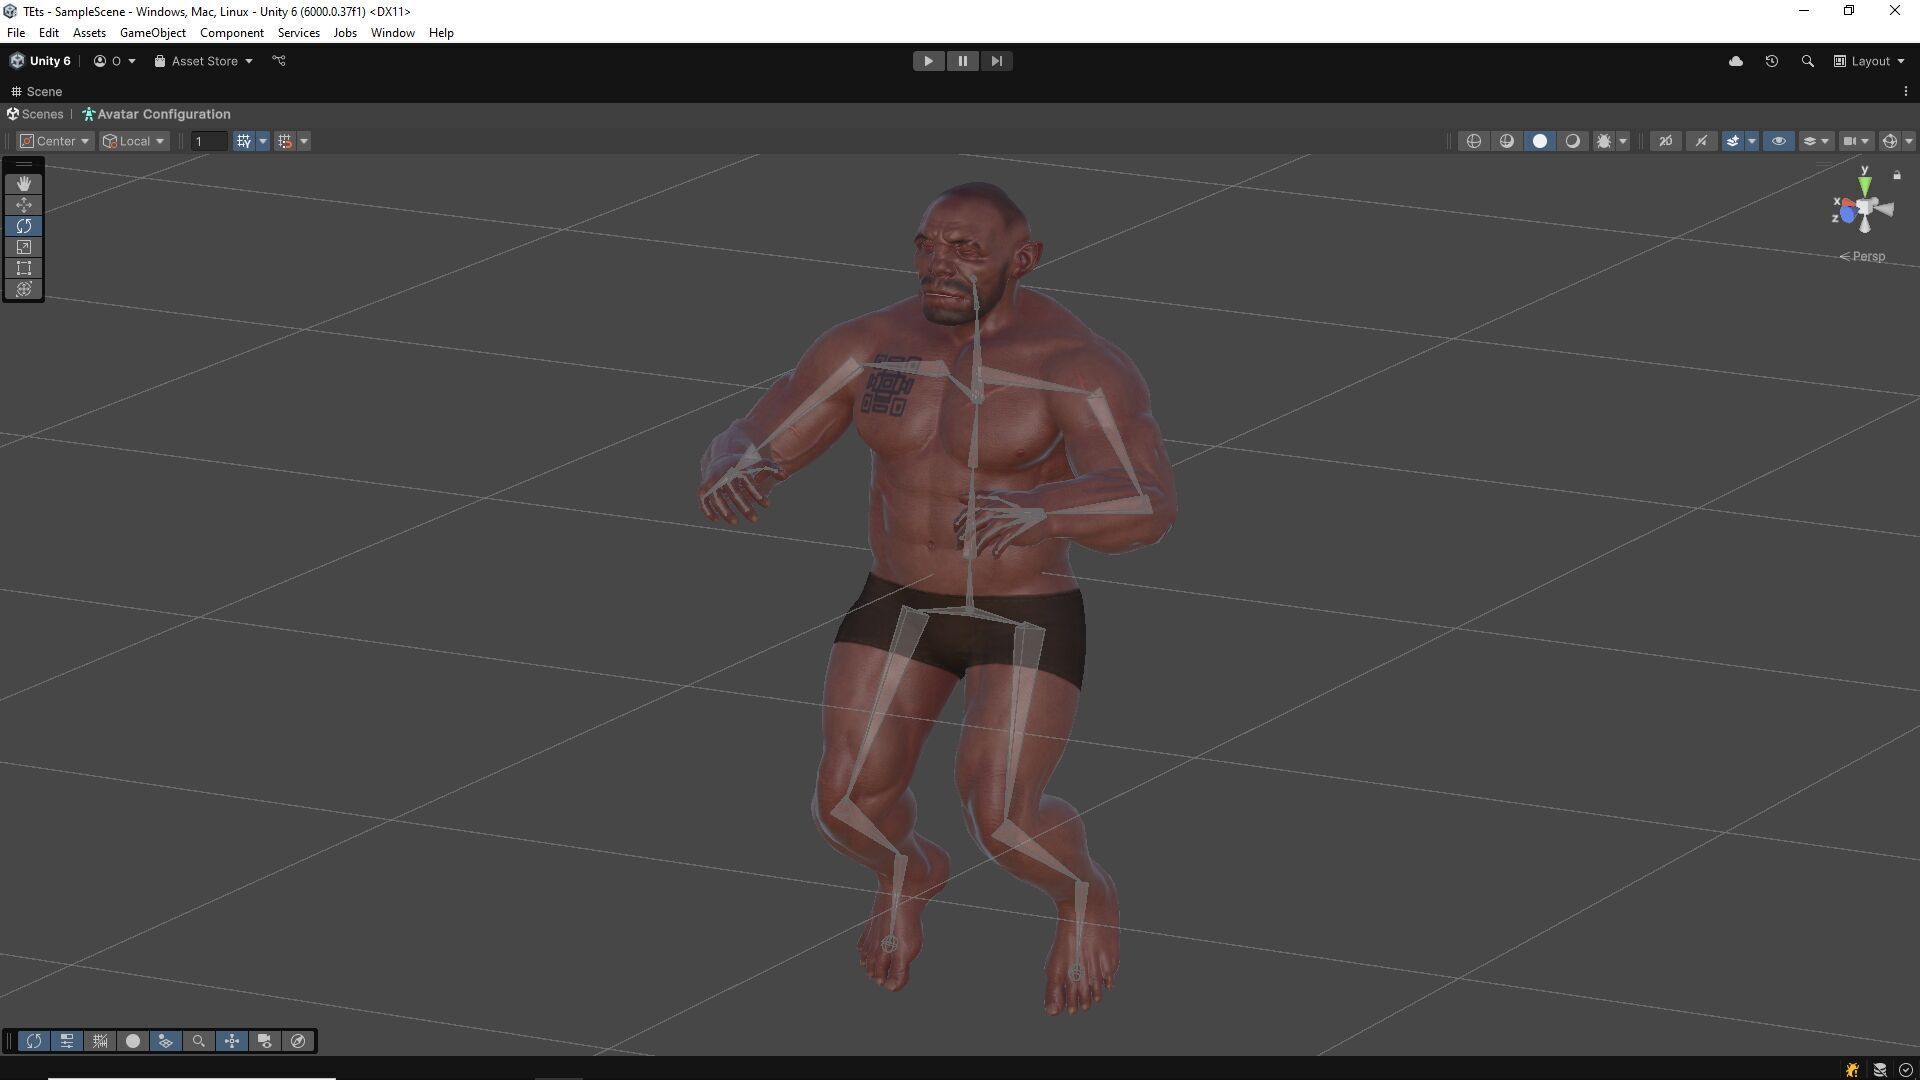Select the Move tool
The image size is (1920, 1080).
click(24, 205)
